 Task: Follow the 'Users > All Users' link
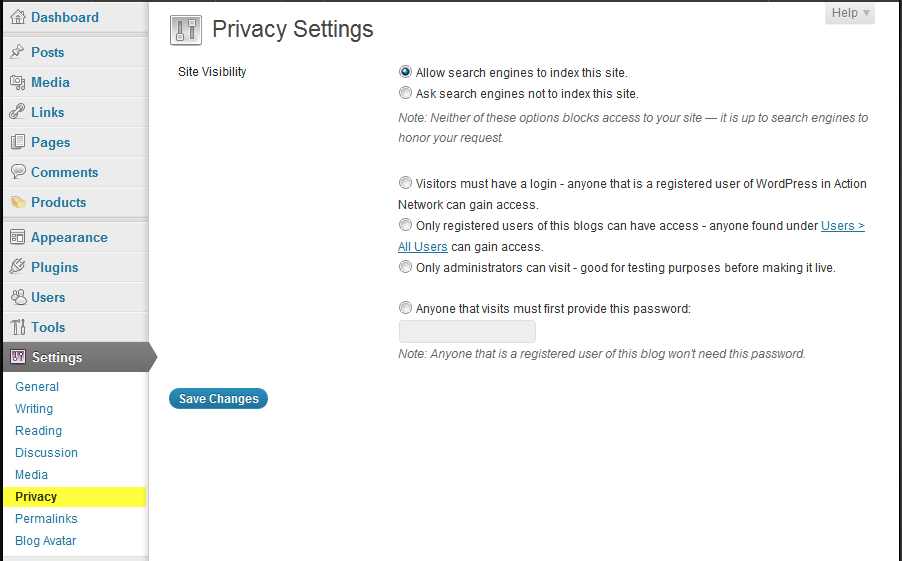(842, 226)
